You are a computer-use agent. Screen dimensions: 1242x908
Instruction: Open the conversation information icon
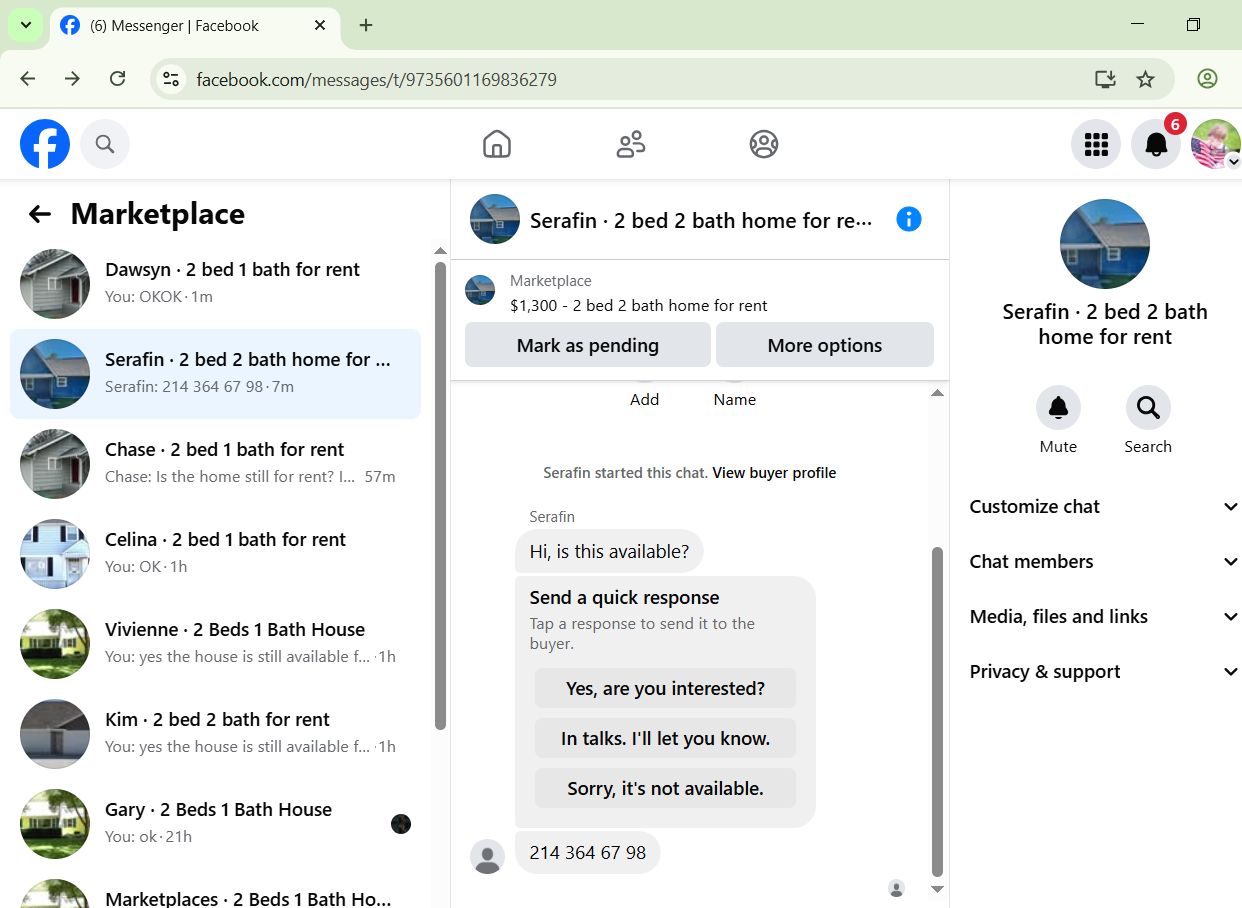[909, 219]
